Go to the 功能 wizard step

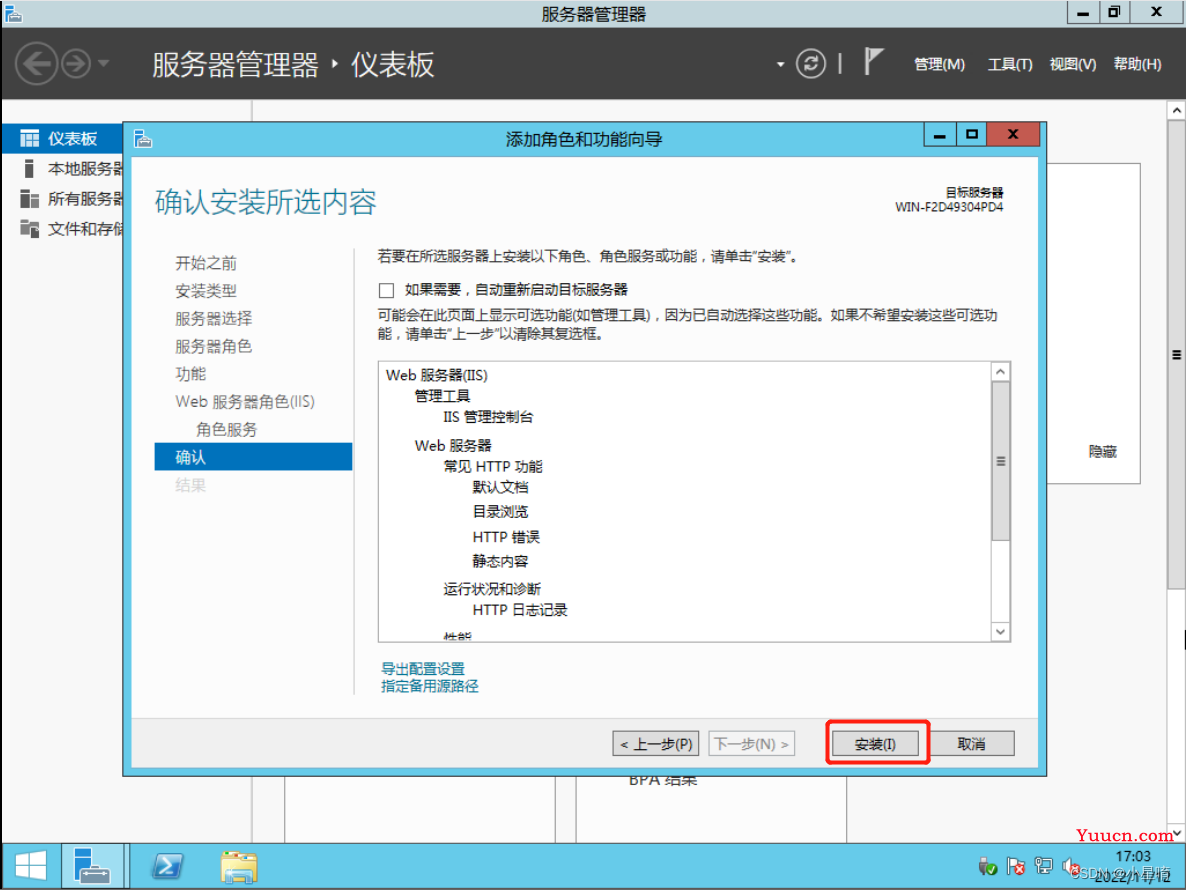click(x=191, y=374)
